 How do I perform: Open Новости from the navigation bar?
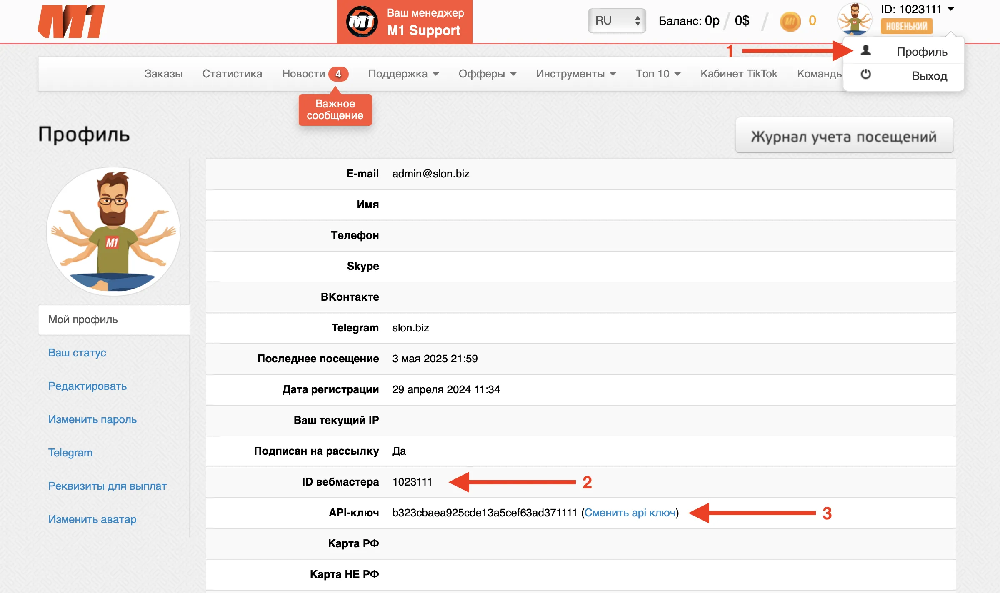304,74
